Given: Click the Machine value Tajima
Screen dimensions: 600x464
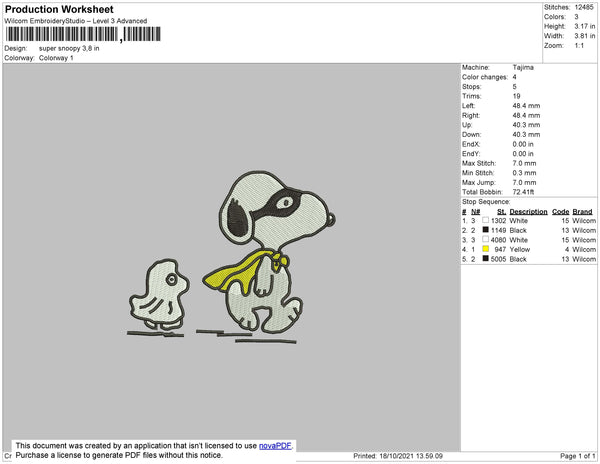Looking at the screenshot, I should (523, 67).
